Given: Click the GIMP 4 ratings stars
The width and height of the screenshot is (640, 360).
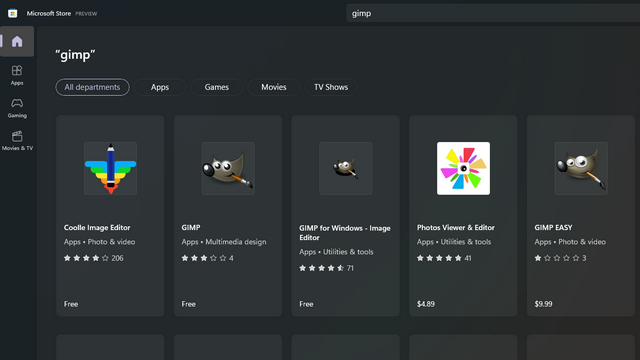Looking at the screenshot, I should click(207, 258).
